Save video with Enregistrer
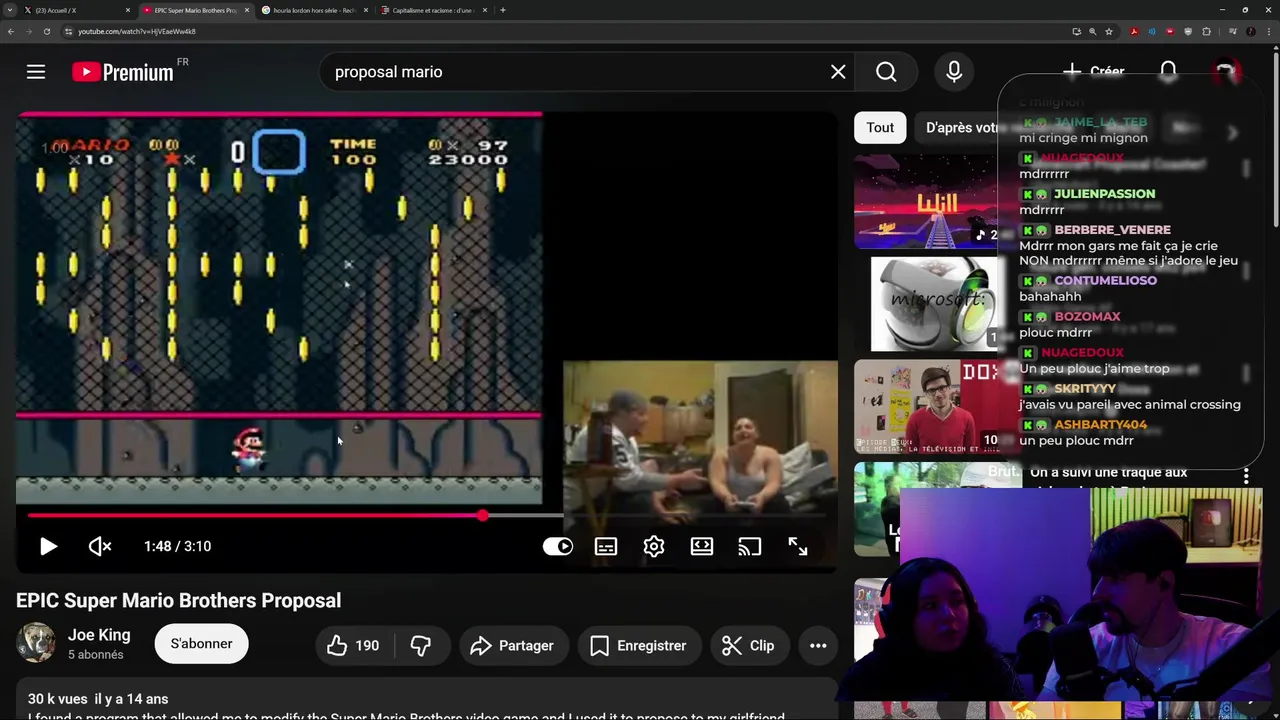Viewport: 1280px width, 720px height. [638, 646]
